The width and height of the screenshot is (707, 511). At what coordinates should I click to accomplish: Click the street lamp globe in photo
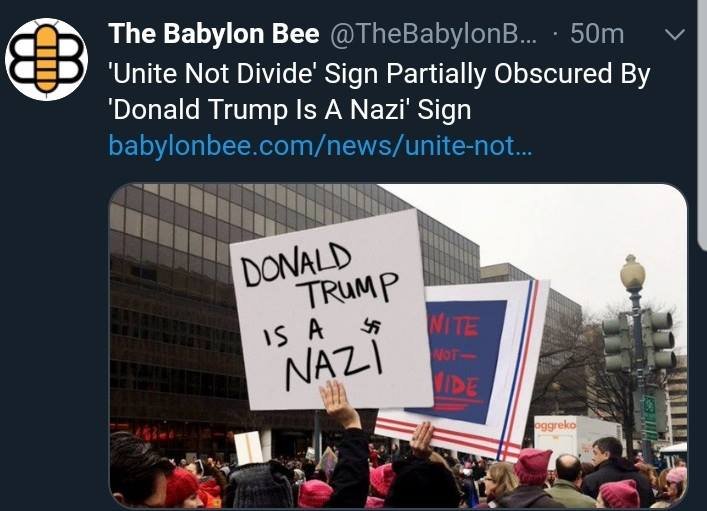(x=633, y=272)
